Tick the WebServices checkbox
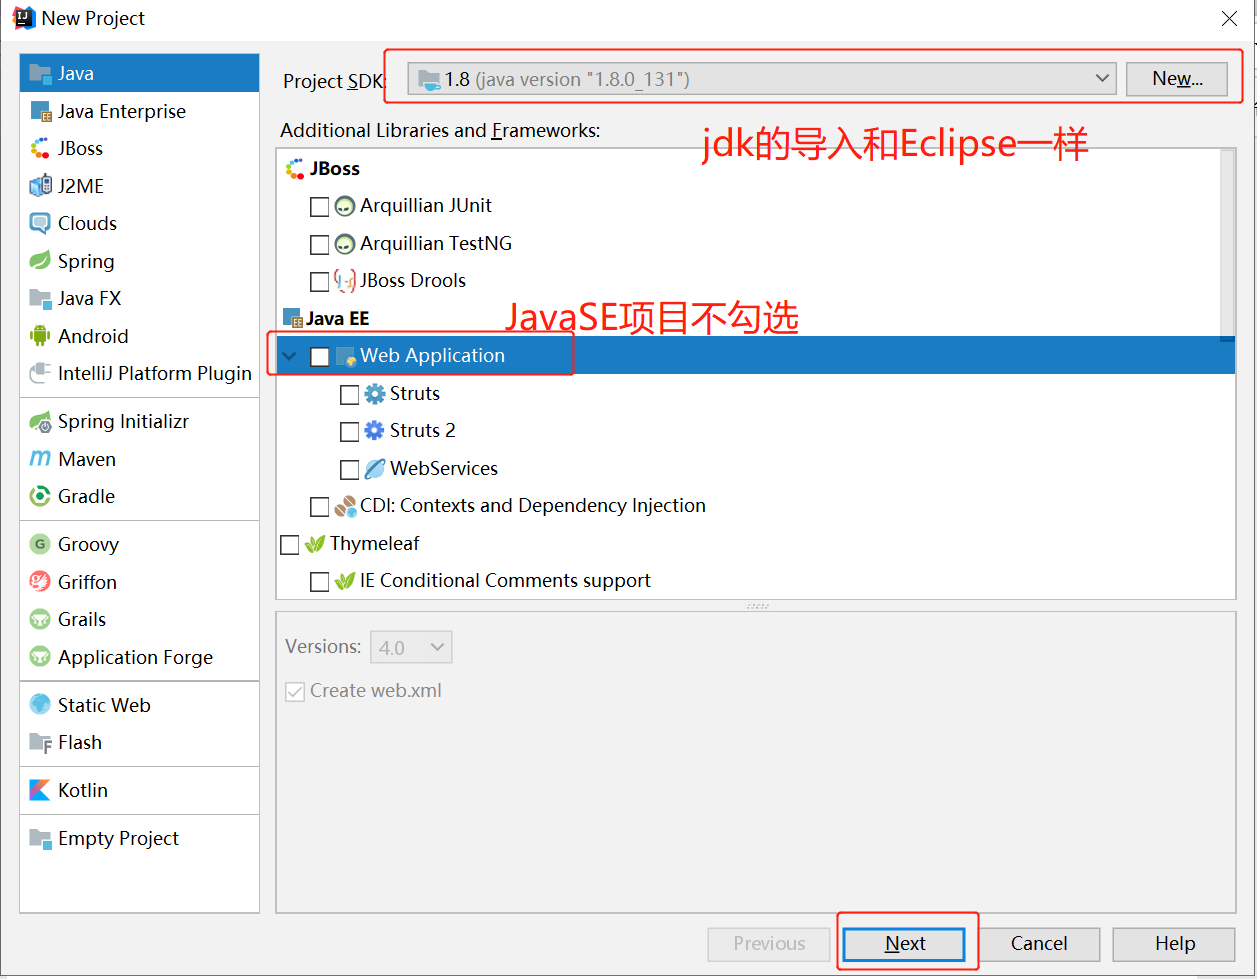 coord(349,469)
